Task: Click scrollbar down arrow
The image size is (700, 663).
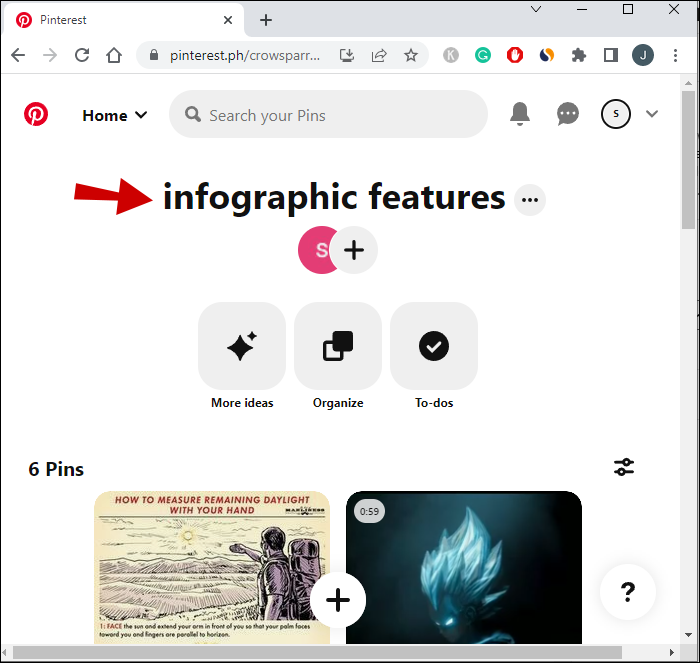Action: [688, 635]
